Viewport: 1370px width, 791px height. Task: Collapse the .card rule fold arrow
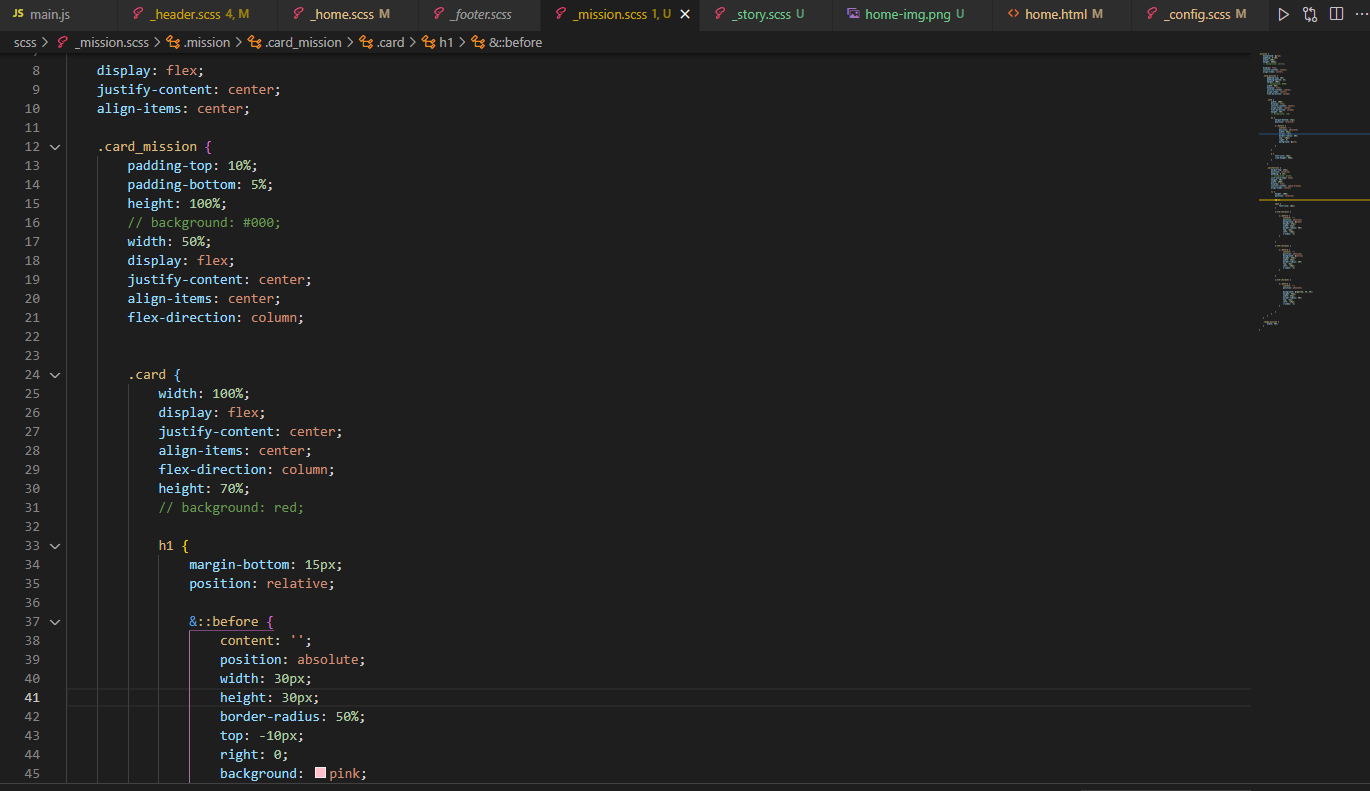pos(55,375)
